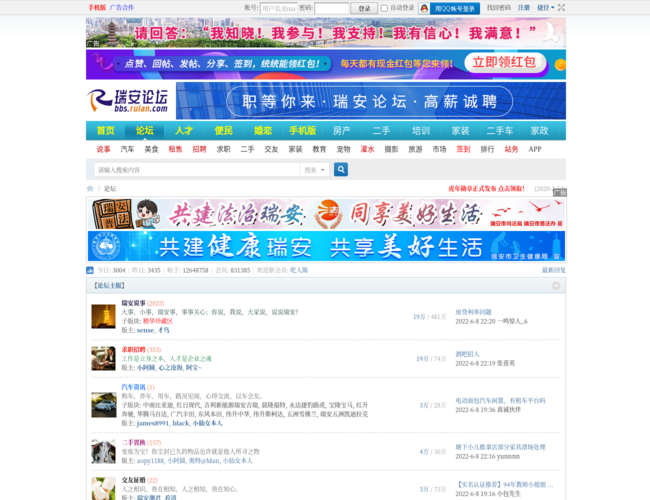Click the 最新回复 link
The height and width of the screenshot is (500, 650).
click(554, 270)
